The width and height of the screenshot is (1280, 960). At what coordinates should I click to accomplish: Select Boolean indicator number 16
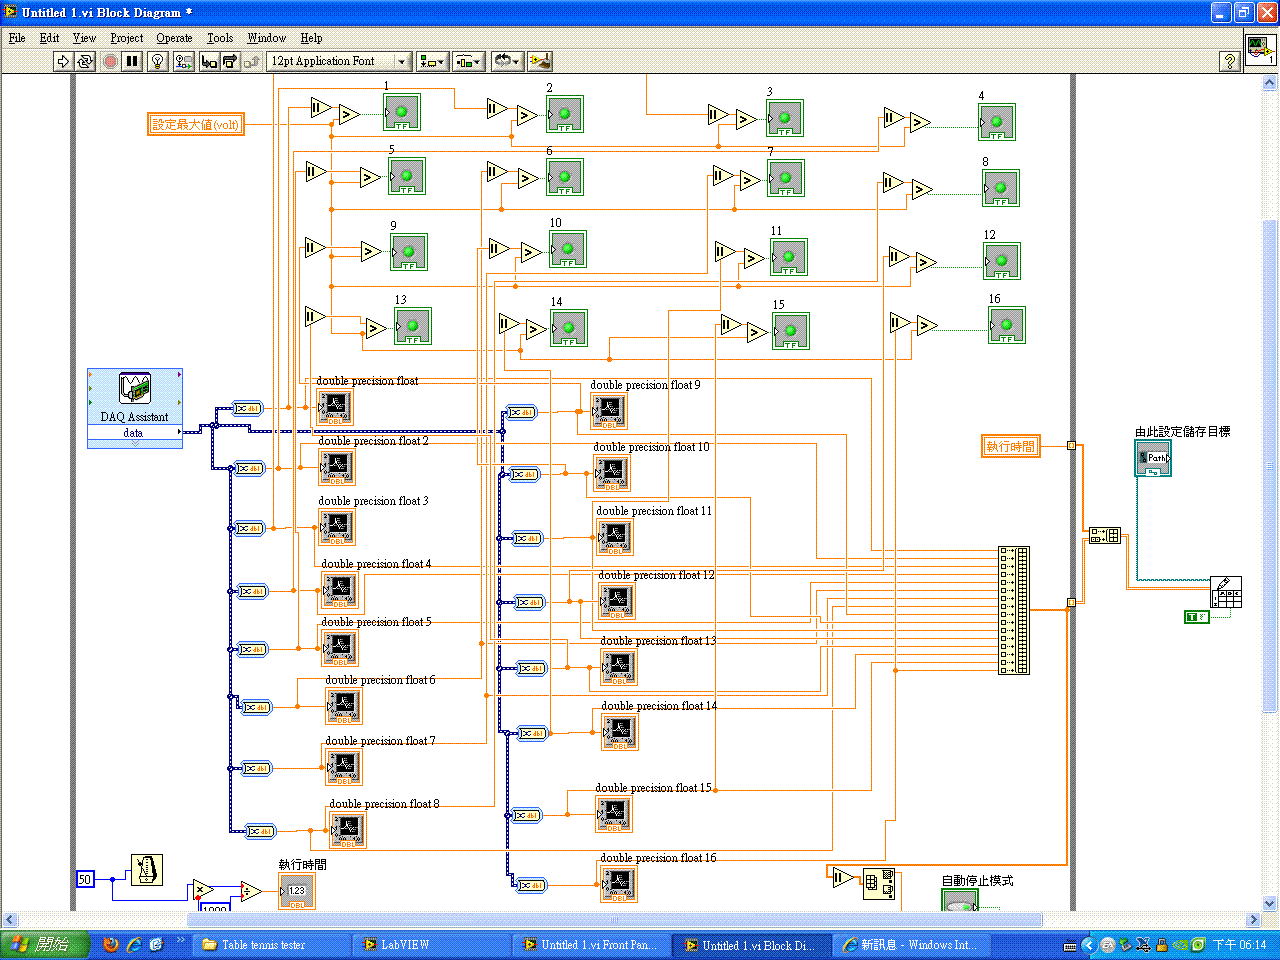pos(1007,325)
